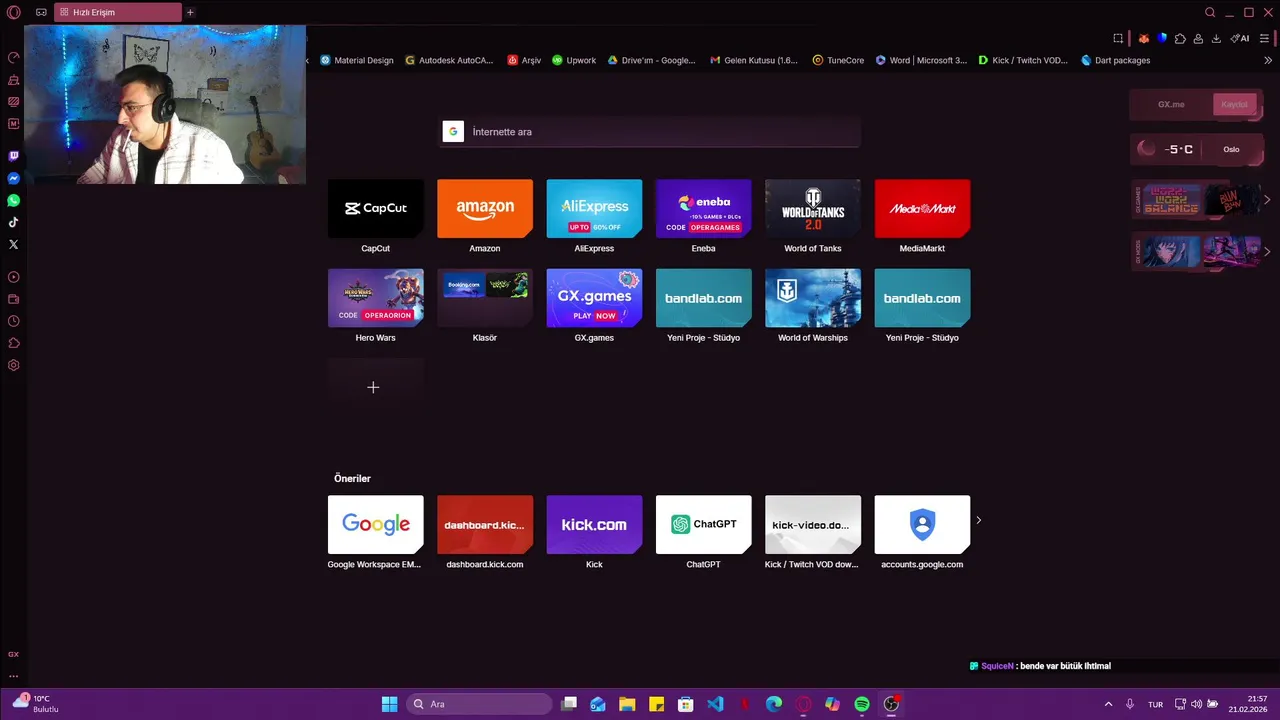Open the accounts.google.com suggestion tile
This screenshot has width=1280, height=720.
(922, 524)
